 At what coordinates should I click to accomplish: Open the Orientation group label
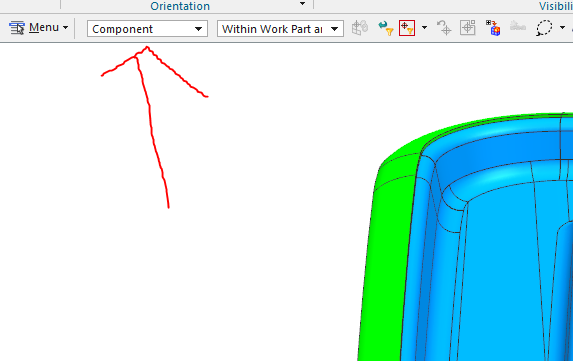pyautogui.click(x=180, y=6)
